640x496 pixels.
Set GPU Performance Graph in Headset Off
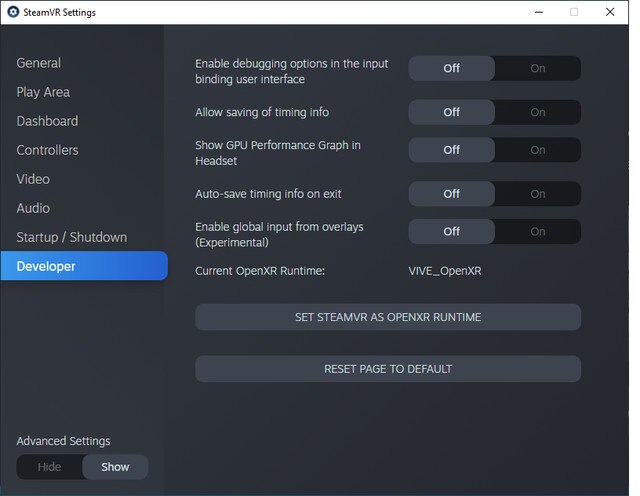pos(451,150)
